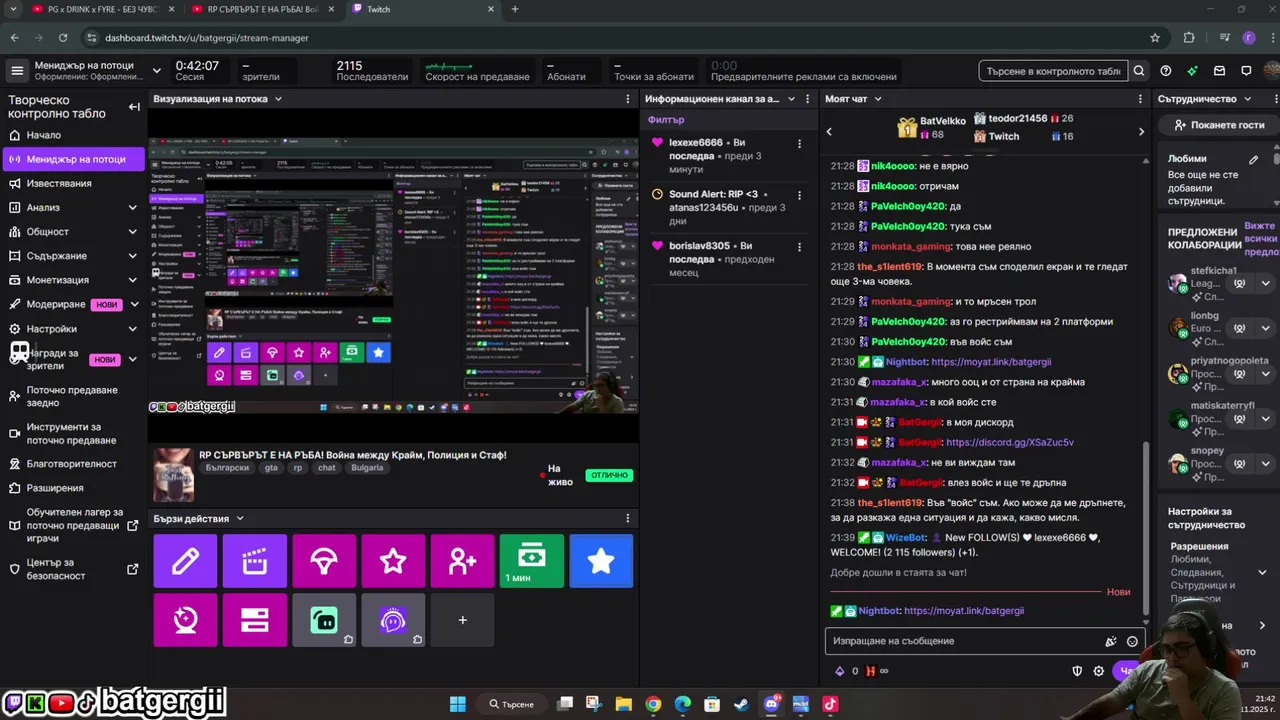Expand the Монетизация sidebar section
Viewport: 1280px width, 720px height.
click(x=132, y=280)
